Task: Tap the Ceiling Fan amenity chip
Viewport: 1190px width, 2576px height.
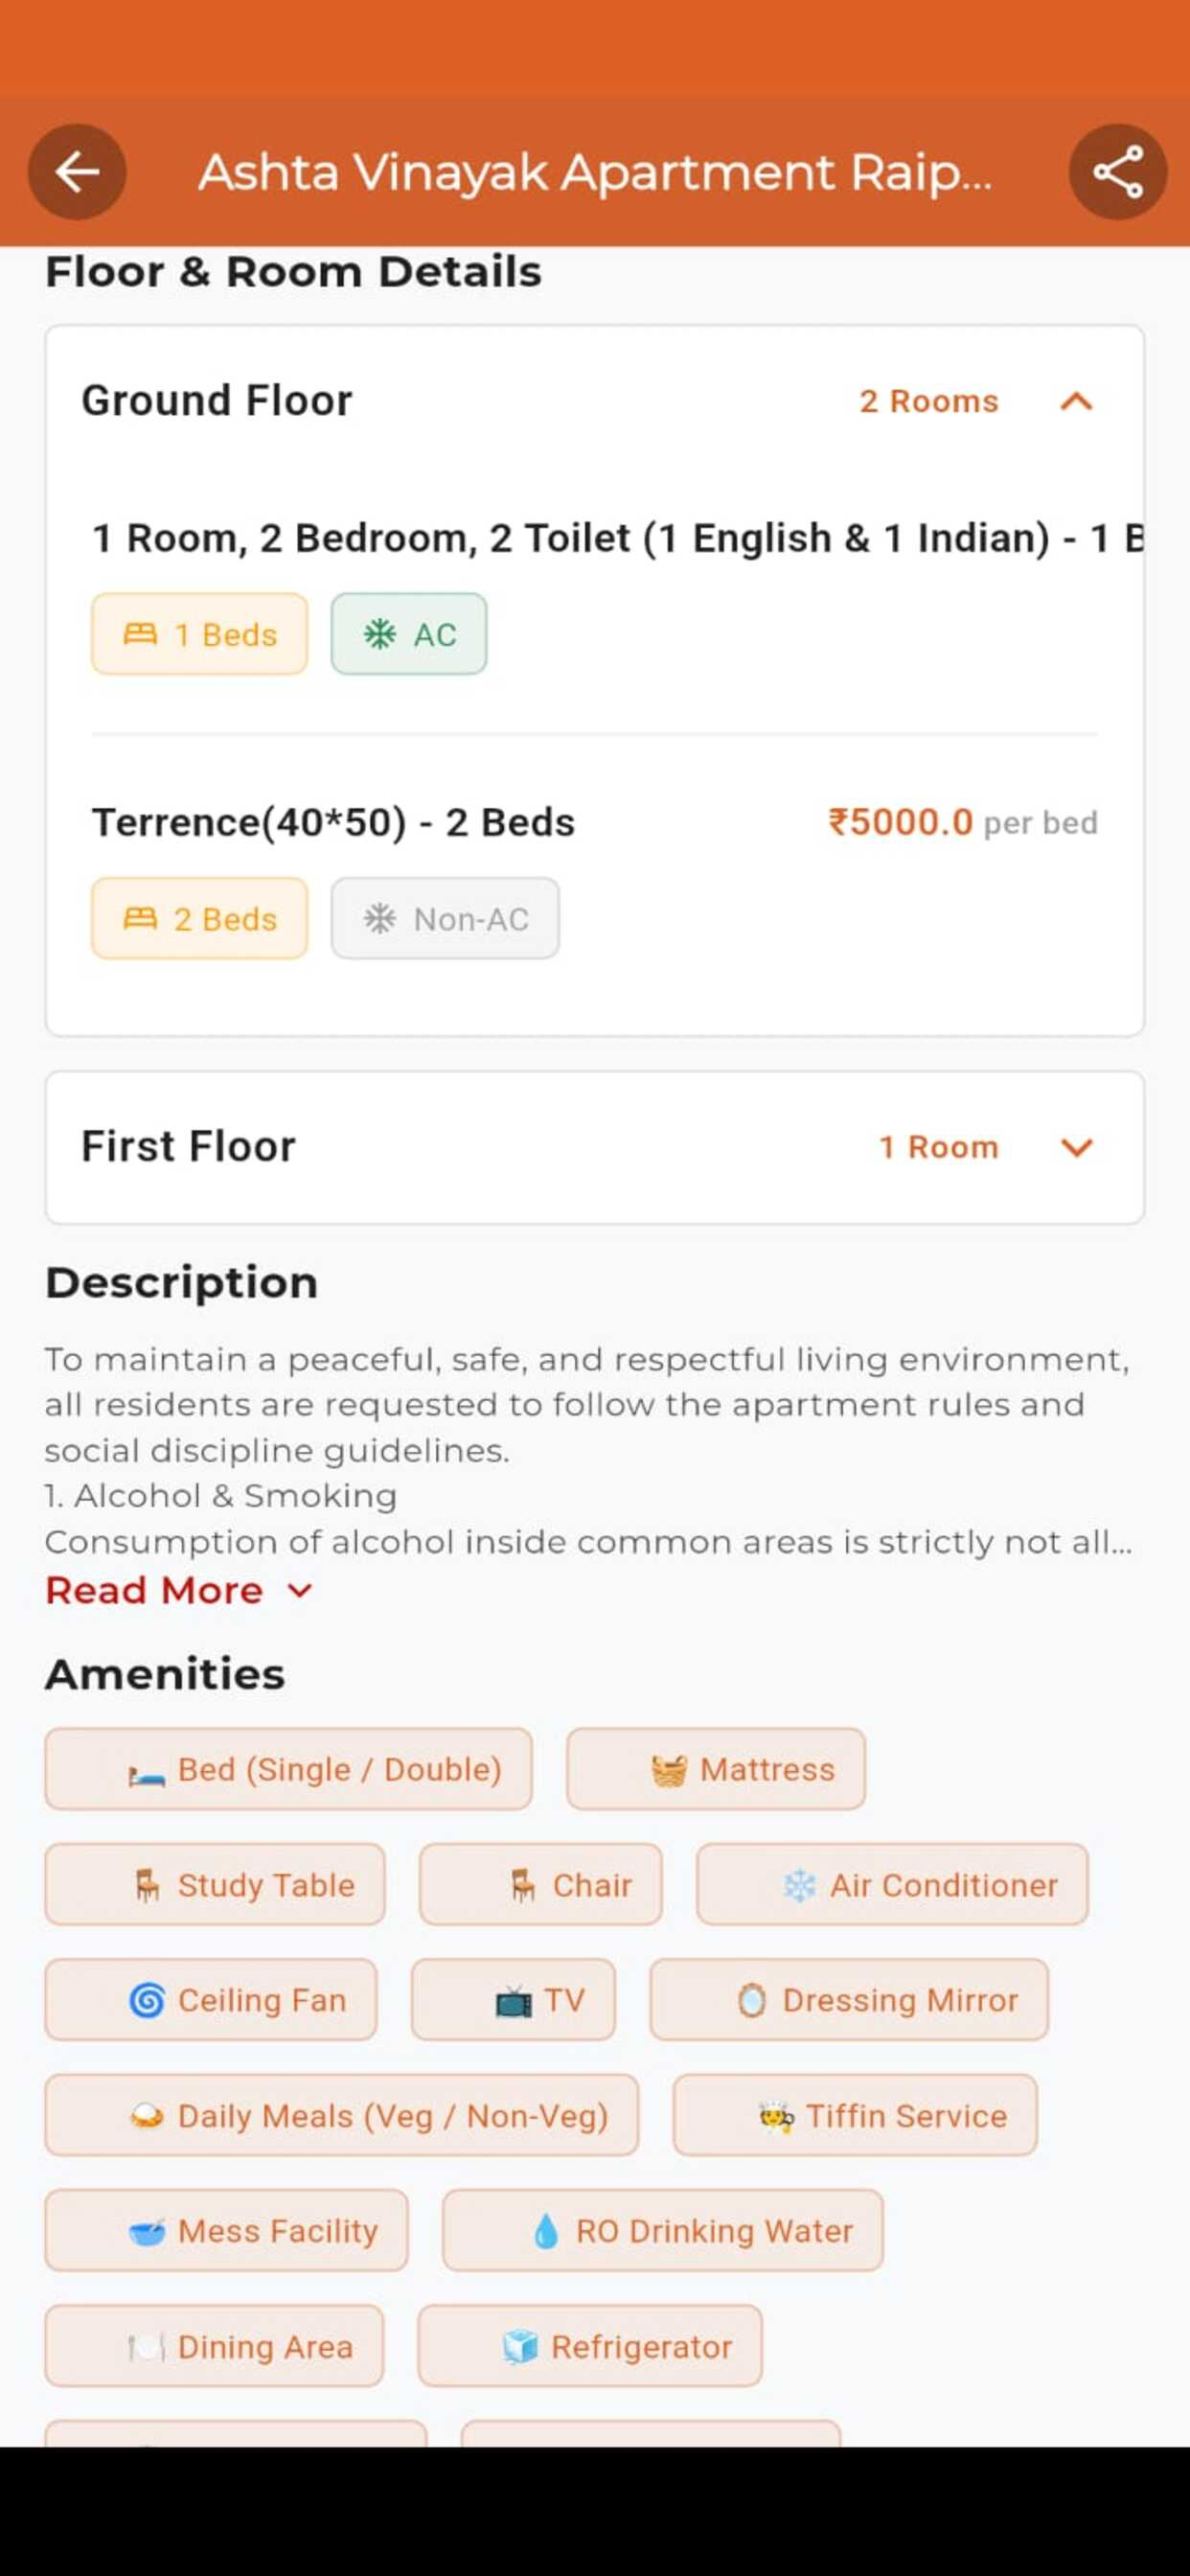Action: pyautogui.click(x=211, y=2000)
